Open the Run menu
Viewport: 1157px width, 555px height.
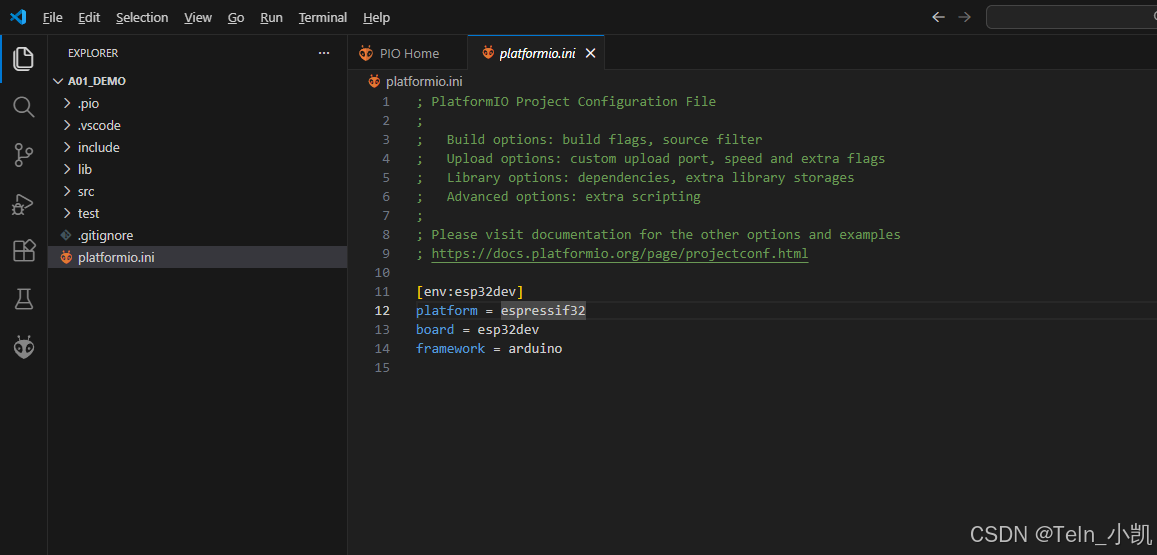[272, 18]
